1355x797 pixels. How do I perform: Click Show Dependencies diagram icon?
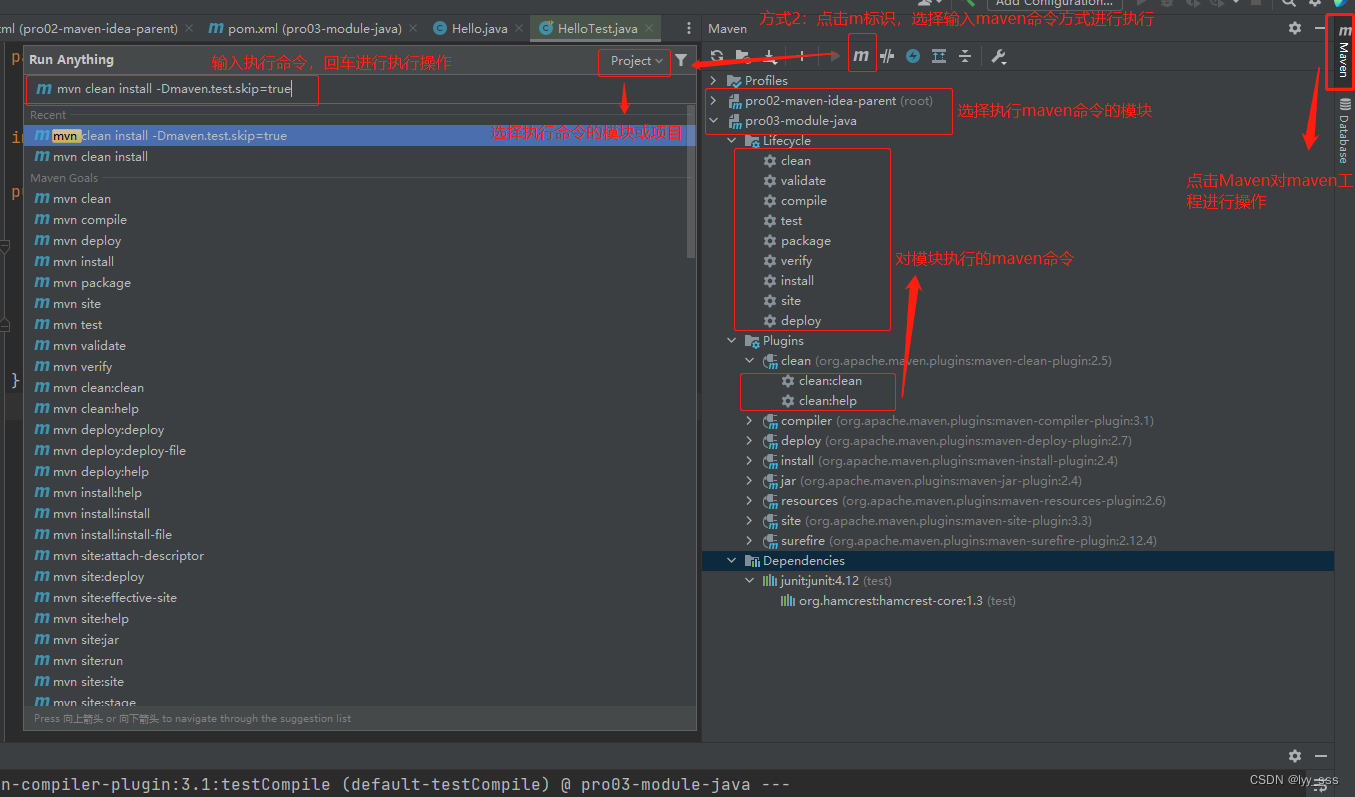click(939, 56)
